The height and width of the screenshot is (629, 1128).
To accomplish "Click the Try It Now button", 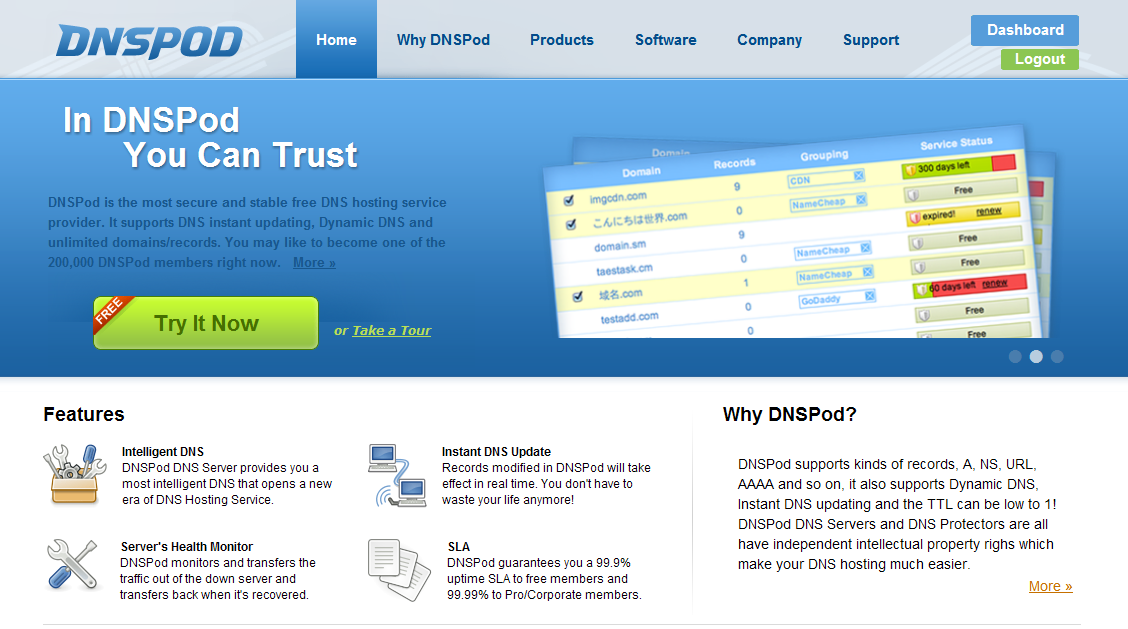I will coord(206,323).
